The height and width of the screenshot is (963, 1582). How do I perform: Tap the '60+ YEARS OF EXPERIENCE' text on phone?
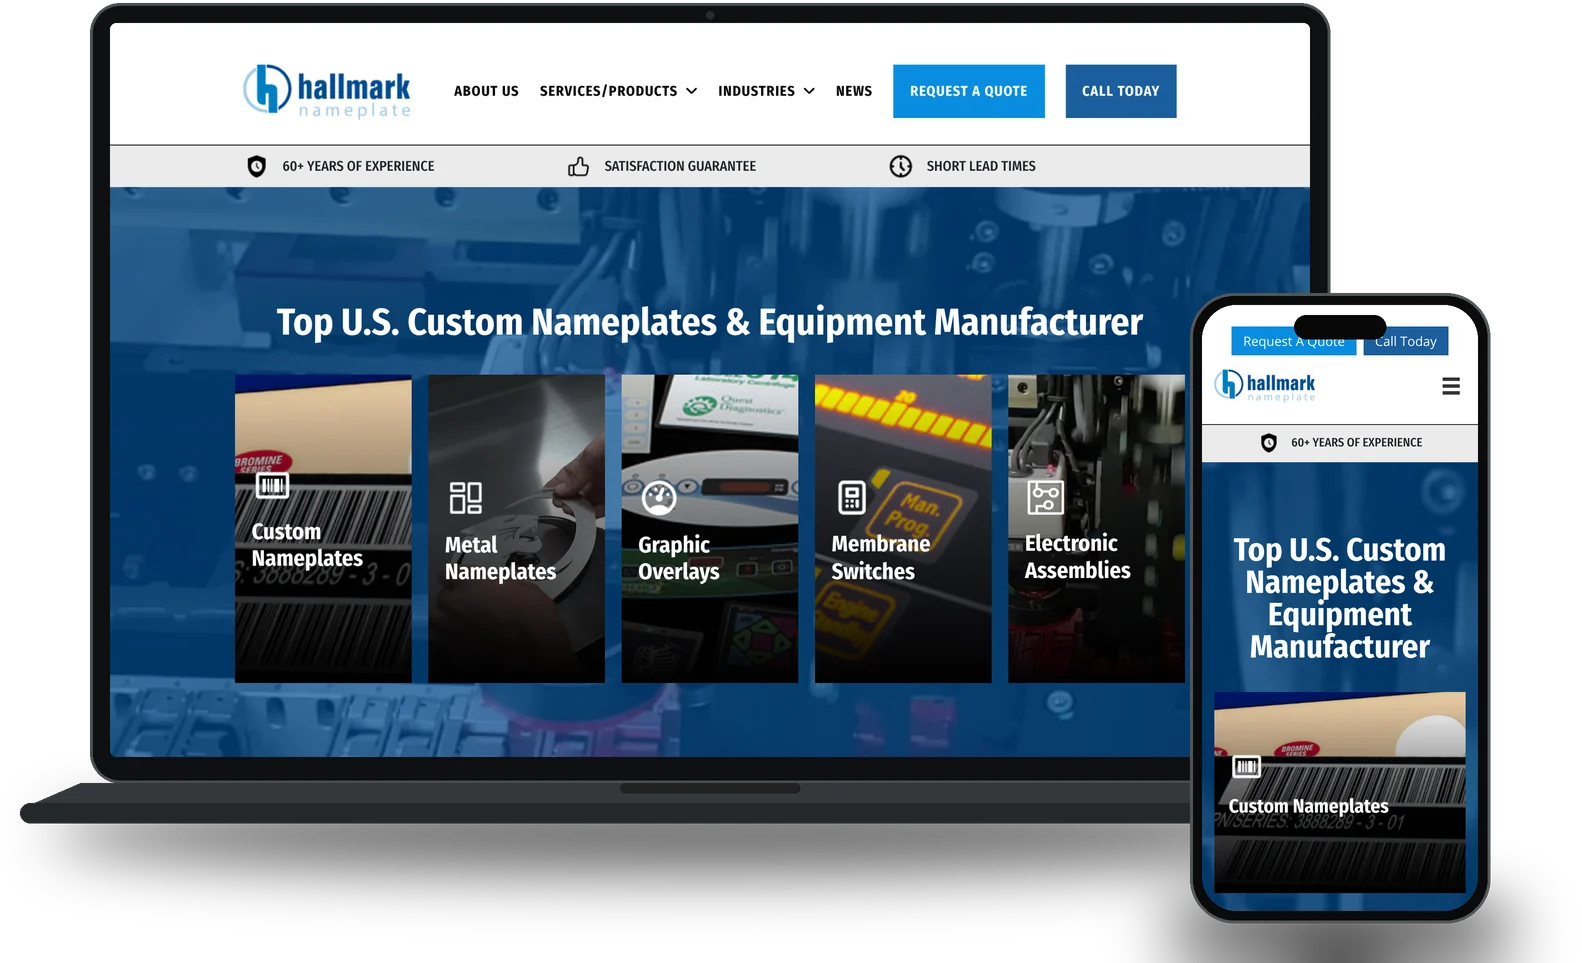(x=1356, y=443)
